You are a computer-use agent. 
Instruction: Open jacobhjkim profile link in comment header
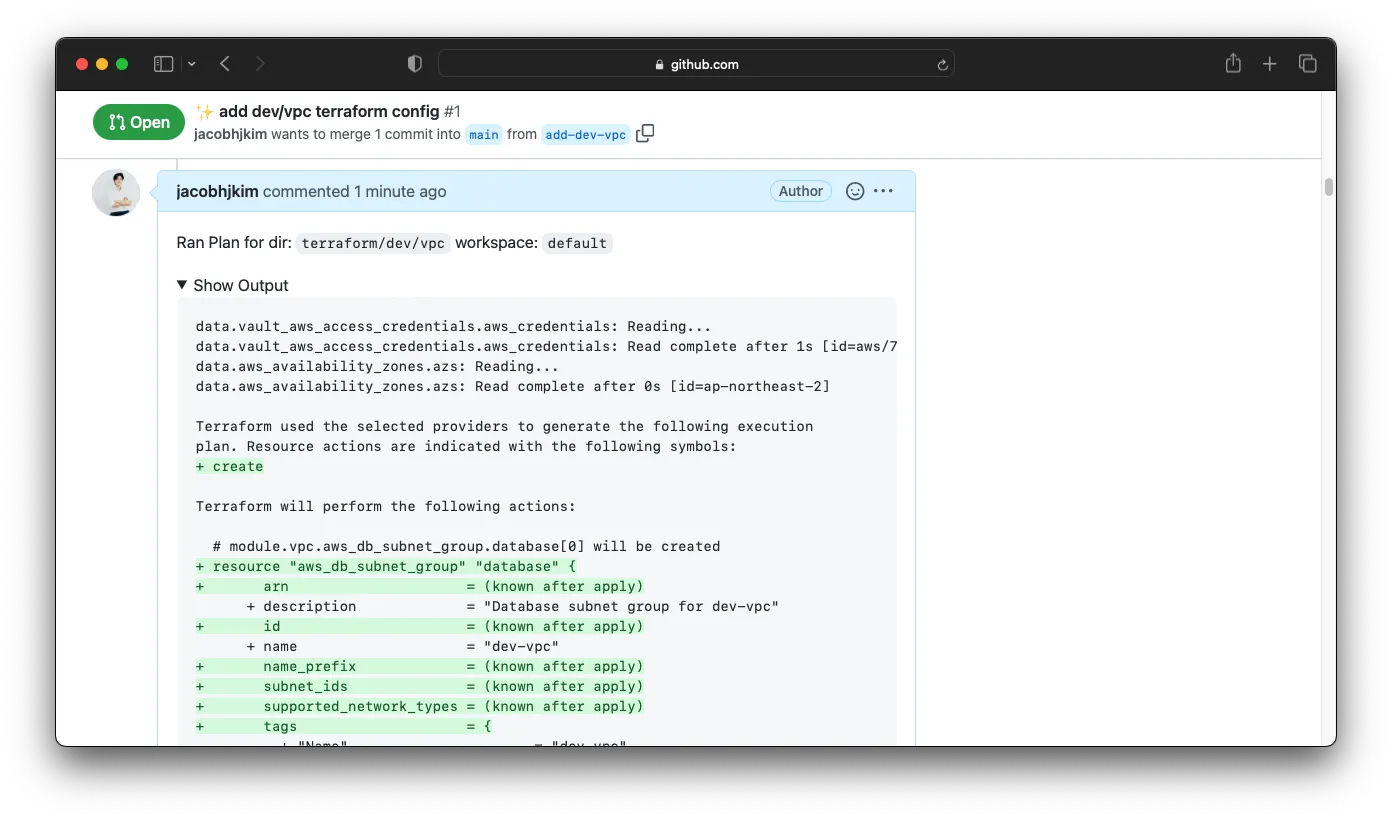[x=217, y=191]
